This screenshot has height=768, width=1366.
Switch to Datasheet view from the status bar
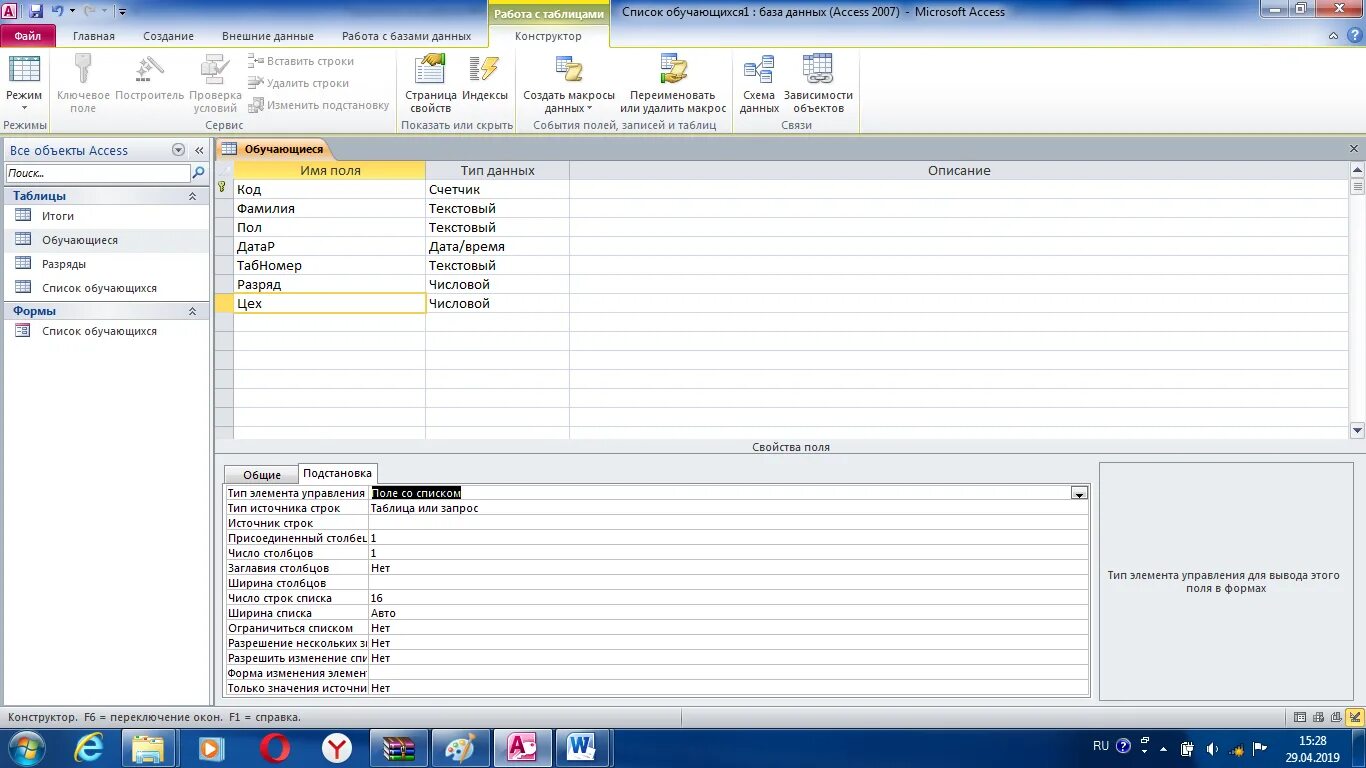click(1300, 717)
